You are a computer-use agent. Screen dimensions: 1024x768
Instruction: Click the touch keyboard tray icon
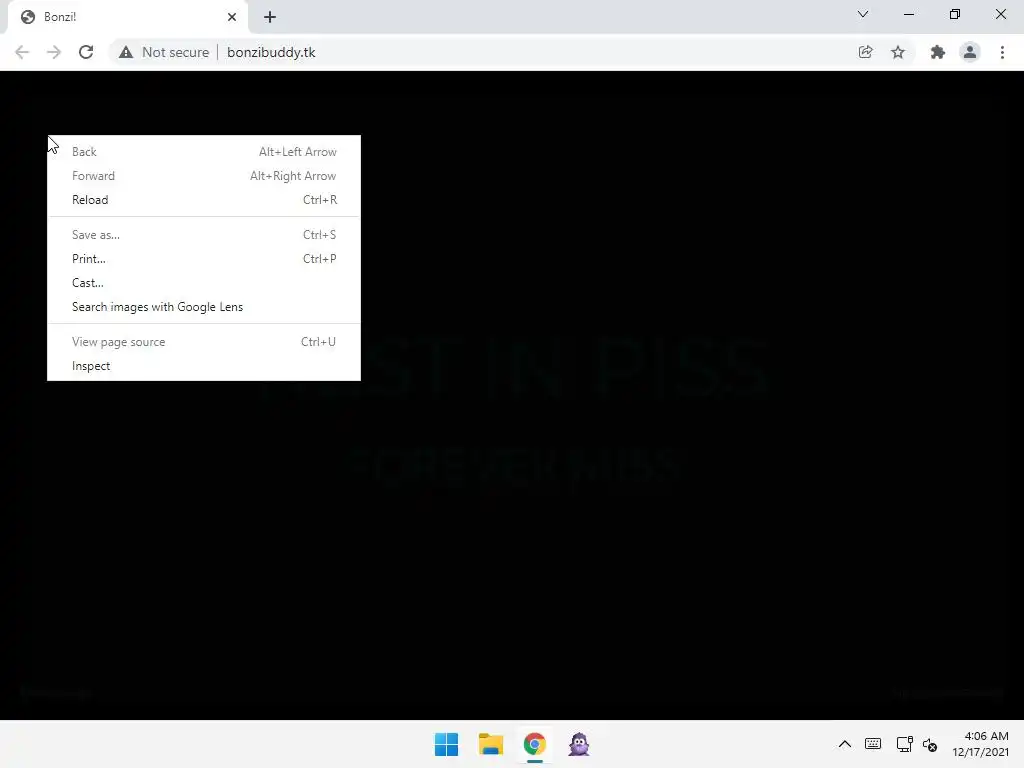(872, 744)
